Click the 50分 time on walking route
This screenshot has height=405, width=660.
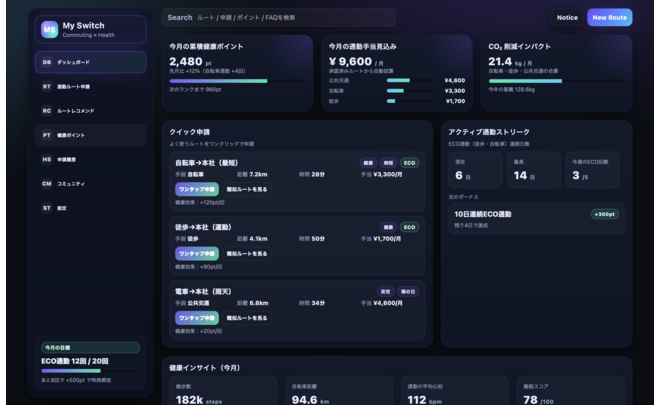click(318, 239)
